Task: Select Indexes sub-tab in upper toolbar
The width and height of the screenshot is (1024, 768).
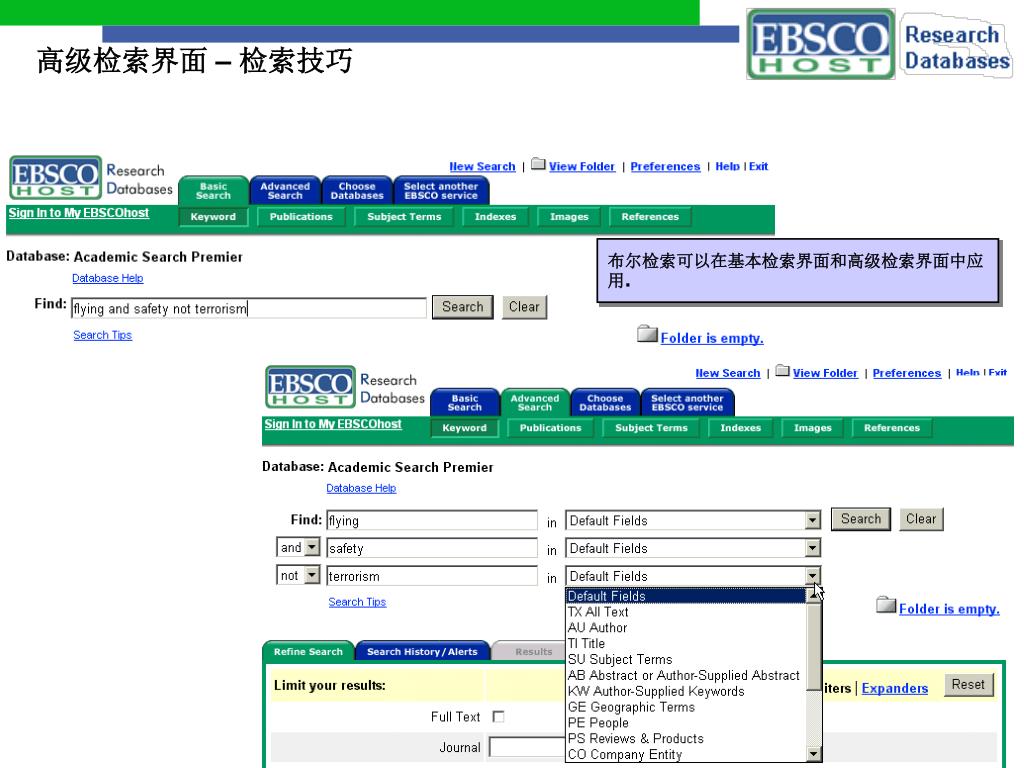Action: tap(495, 217)
